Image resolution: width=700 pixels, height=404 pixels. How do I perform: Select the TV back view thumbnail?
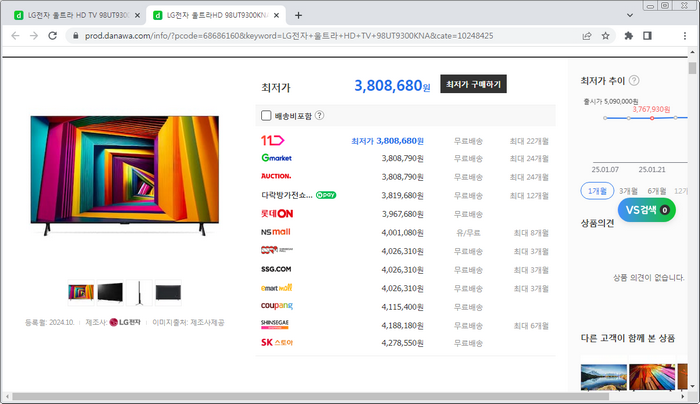click(x=168, y=292)
